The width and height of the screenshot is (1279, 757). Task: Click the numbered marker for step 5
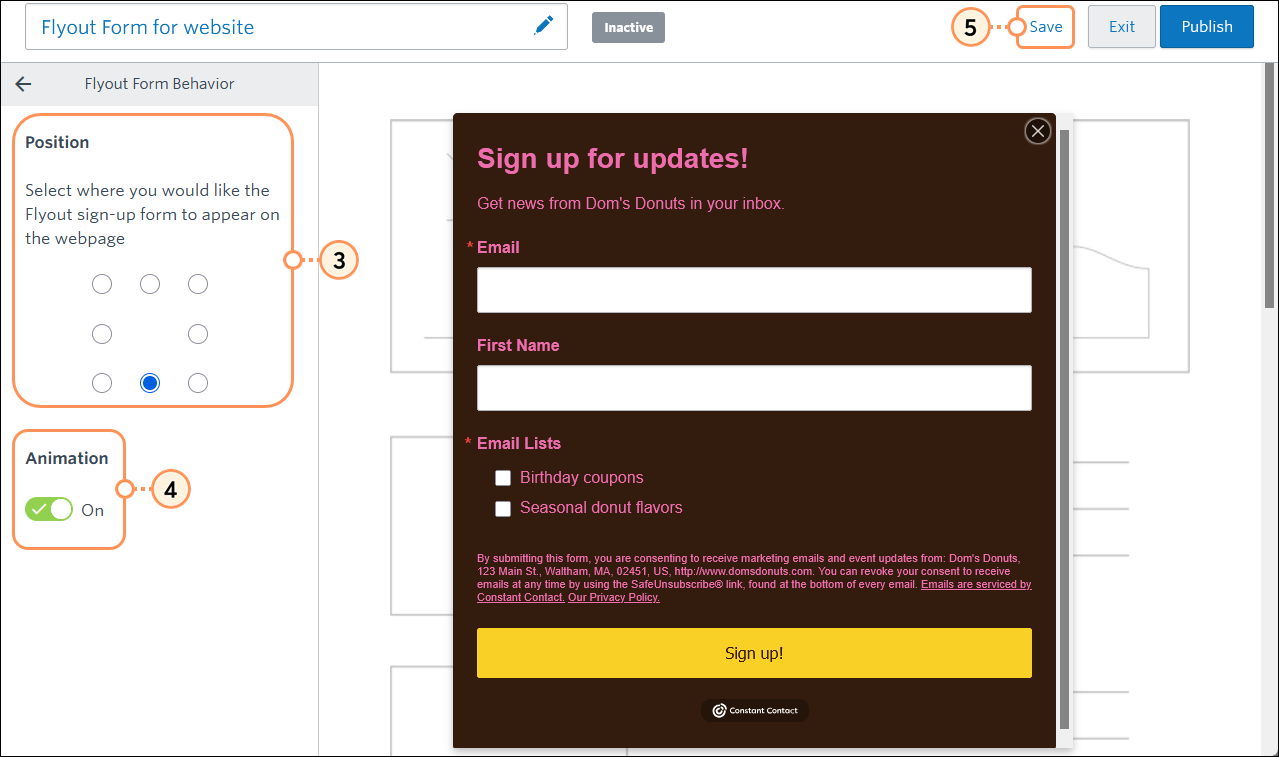point(971,28)
